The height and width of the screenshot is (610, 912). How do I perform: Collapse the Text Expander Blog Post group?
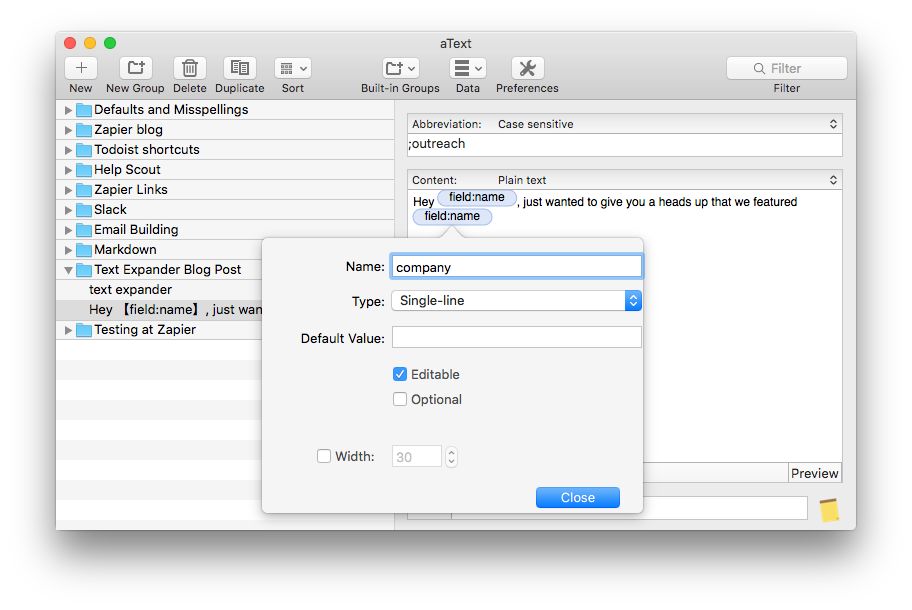[x=68, y=270]
